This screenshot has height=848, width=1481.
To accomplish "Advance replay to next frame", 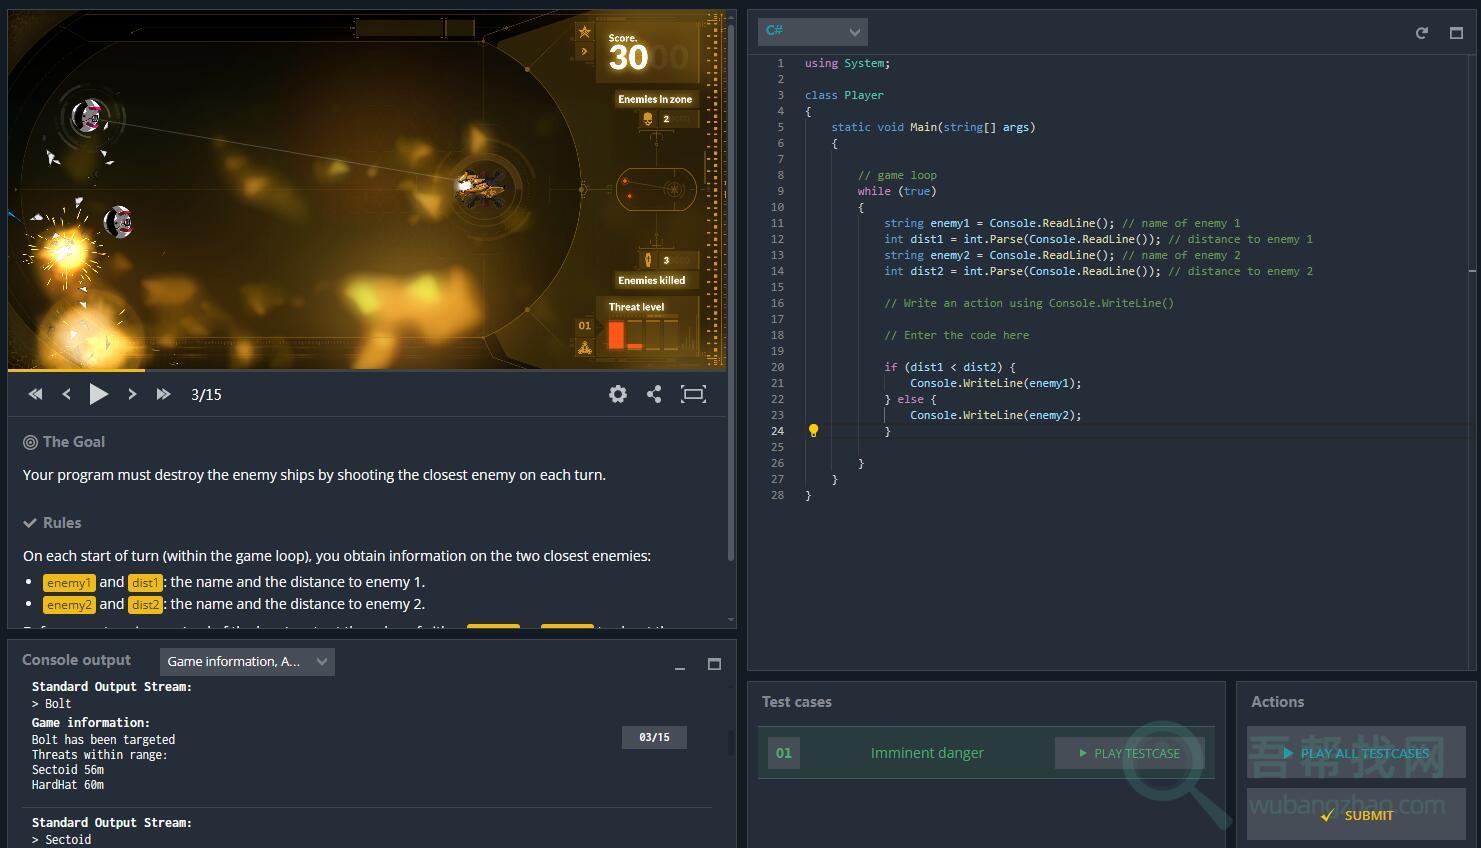I will [x=132, y=394].
